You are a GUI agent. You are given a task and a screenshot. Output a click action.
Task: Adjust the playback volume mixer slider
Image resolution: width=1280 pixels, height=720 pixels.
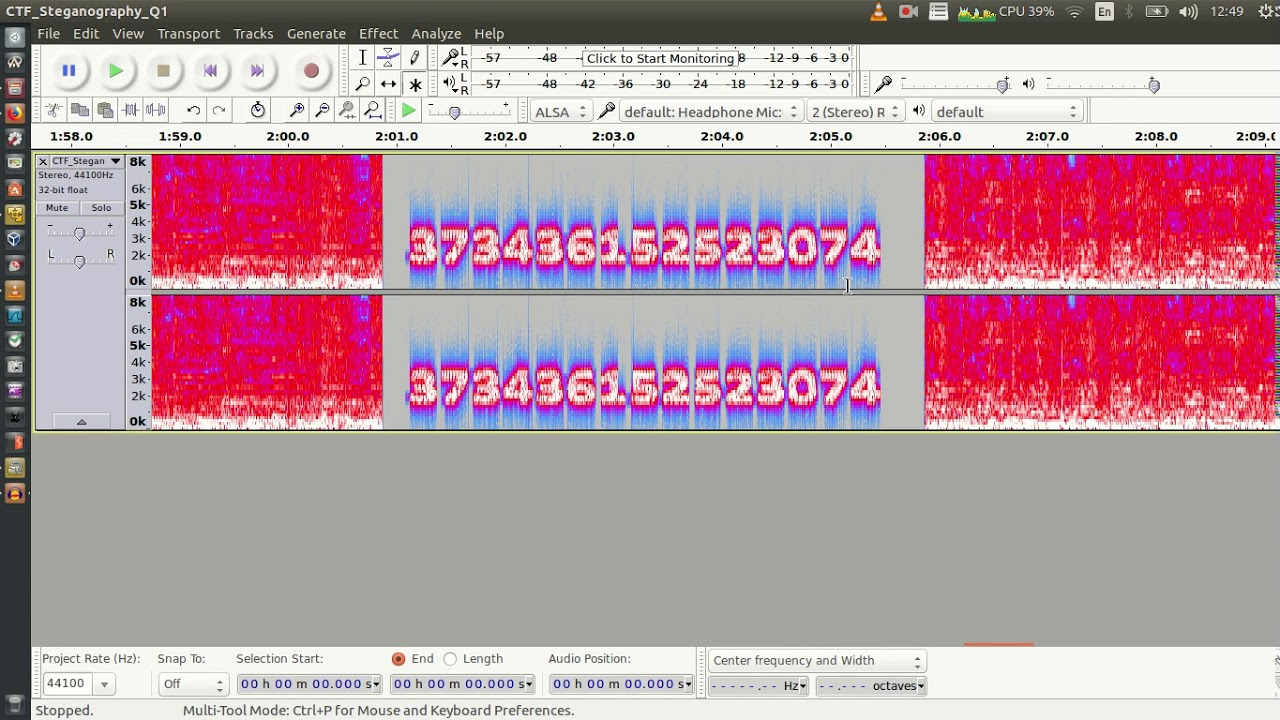point(1154,86)
